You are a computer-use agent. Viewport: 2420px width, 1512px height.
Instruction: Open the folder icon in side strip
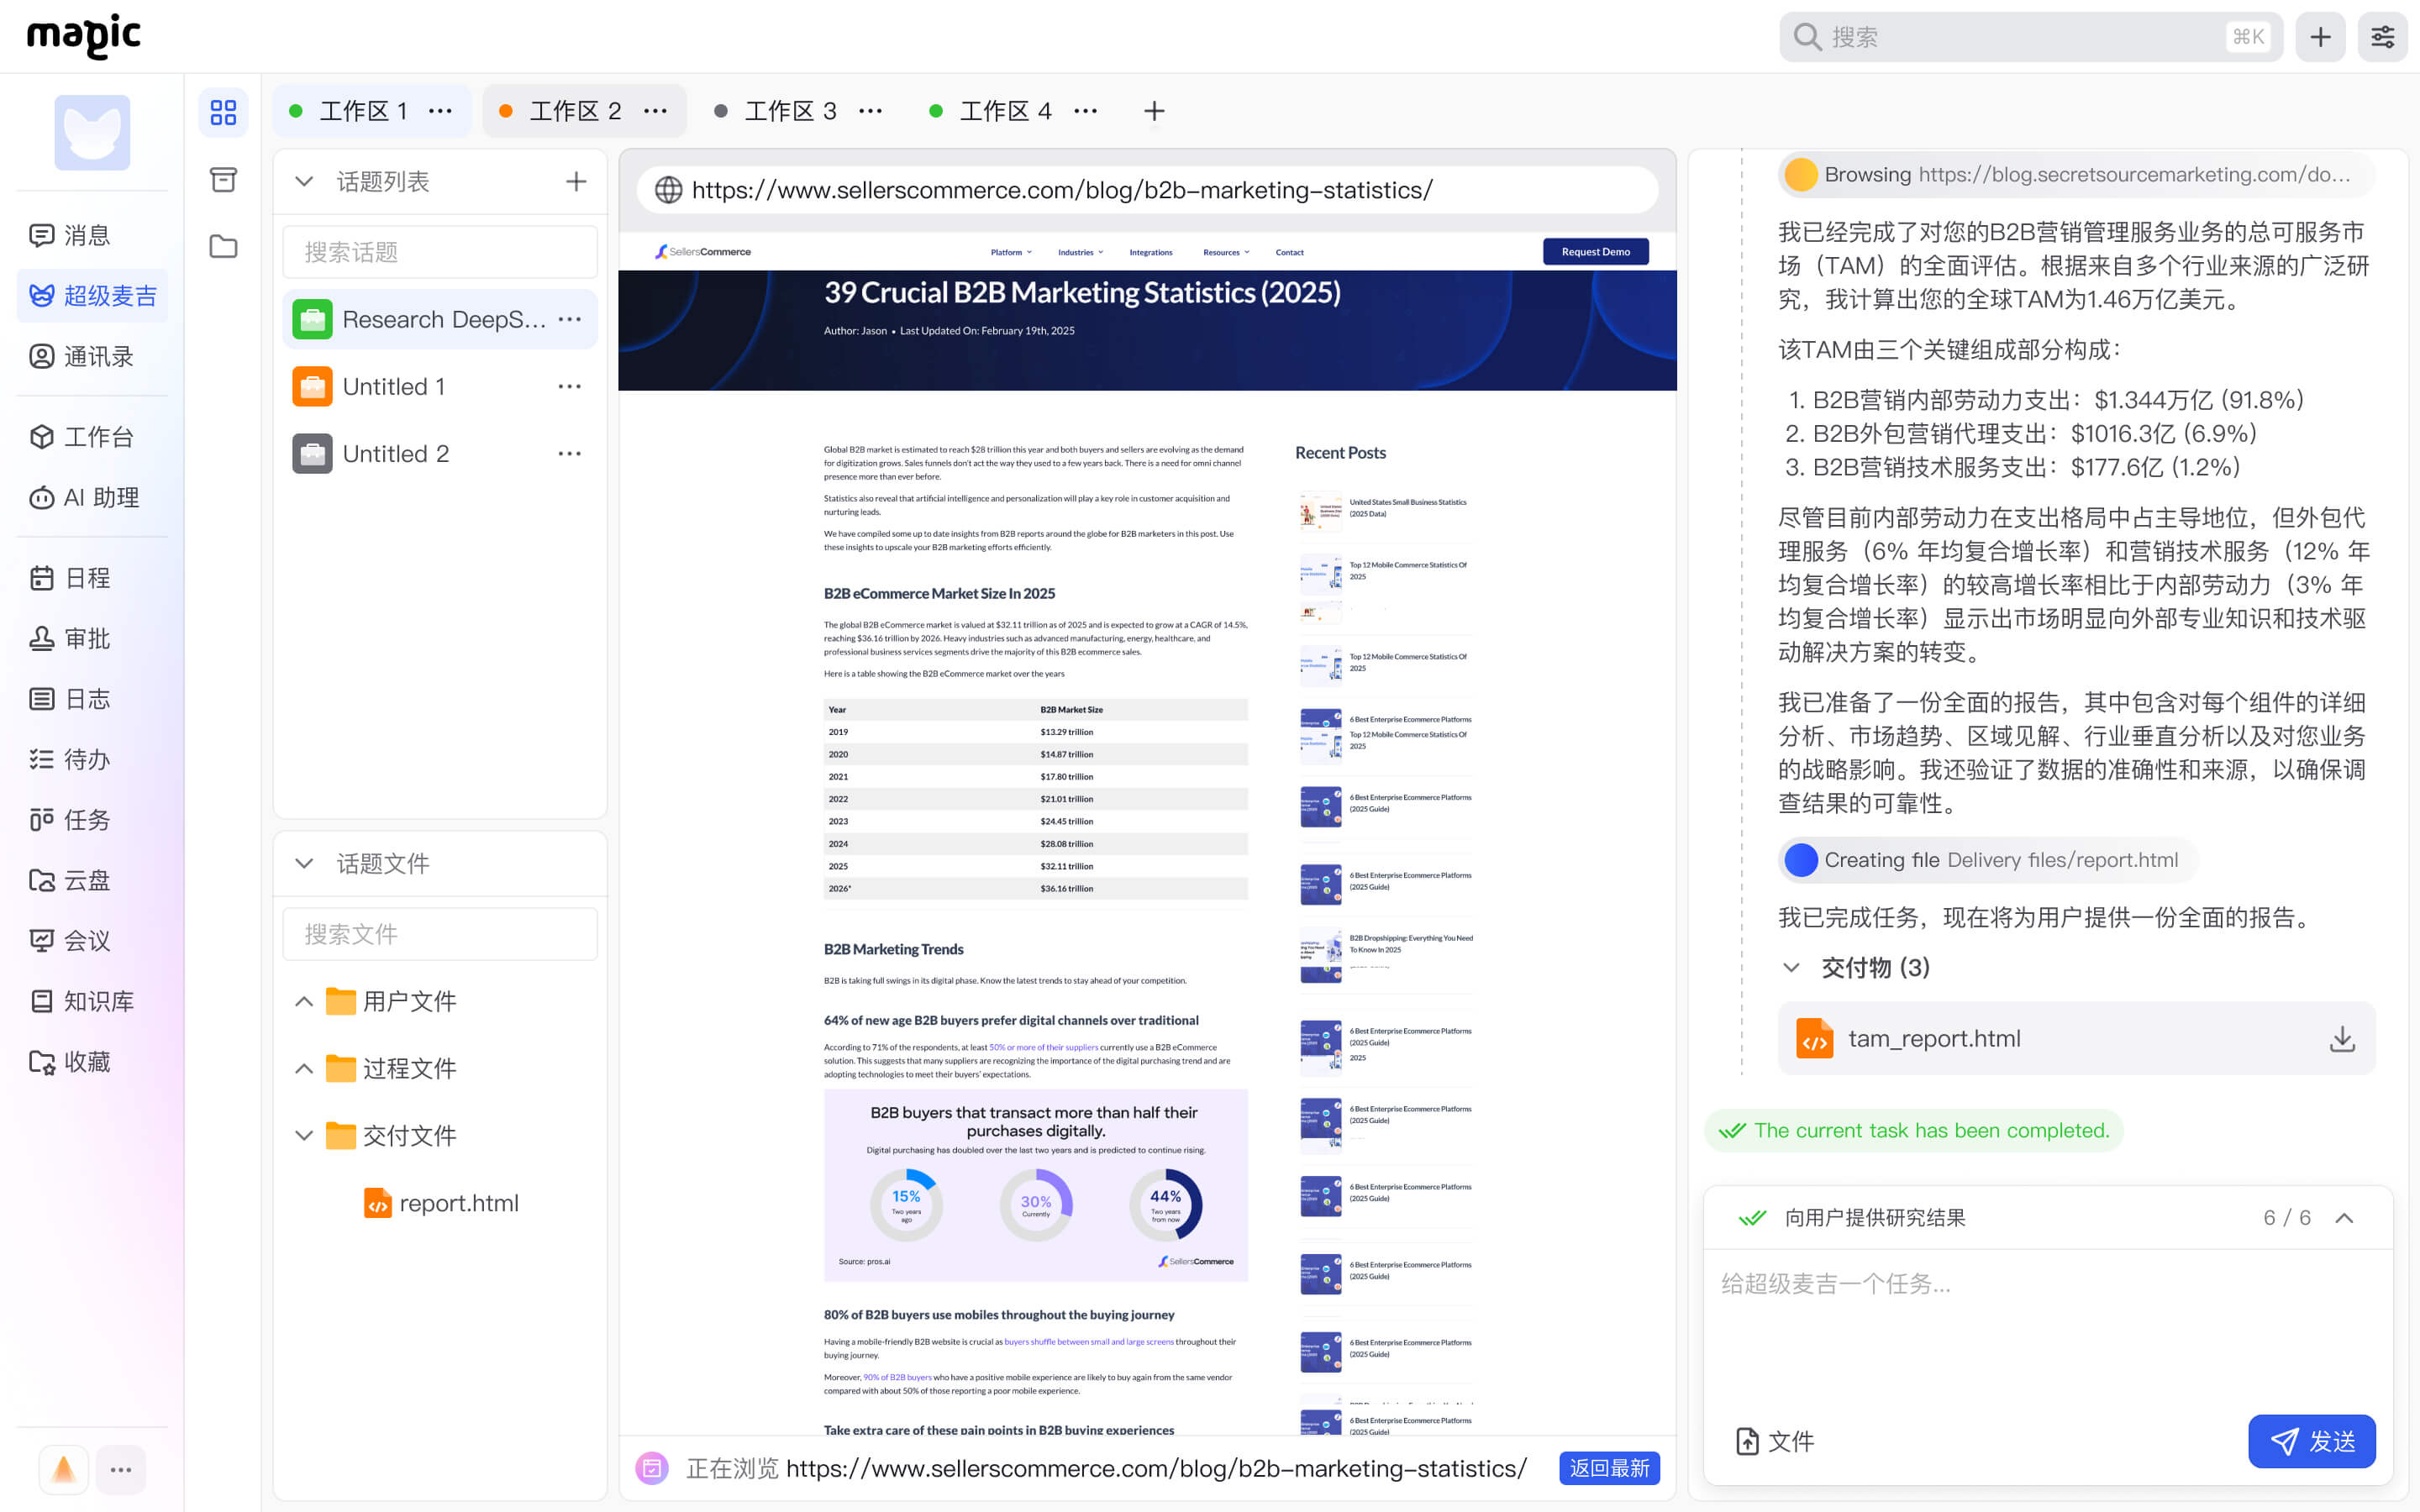click(x=223, y=246)
